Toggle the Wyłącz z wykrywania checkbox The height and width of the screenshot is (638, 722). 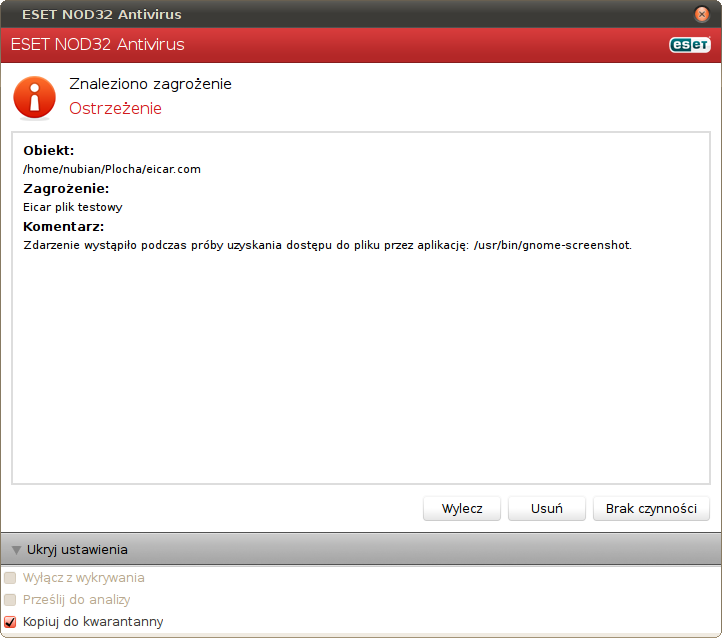(x=10, y=578)
